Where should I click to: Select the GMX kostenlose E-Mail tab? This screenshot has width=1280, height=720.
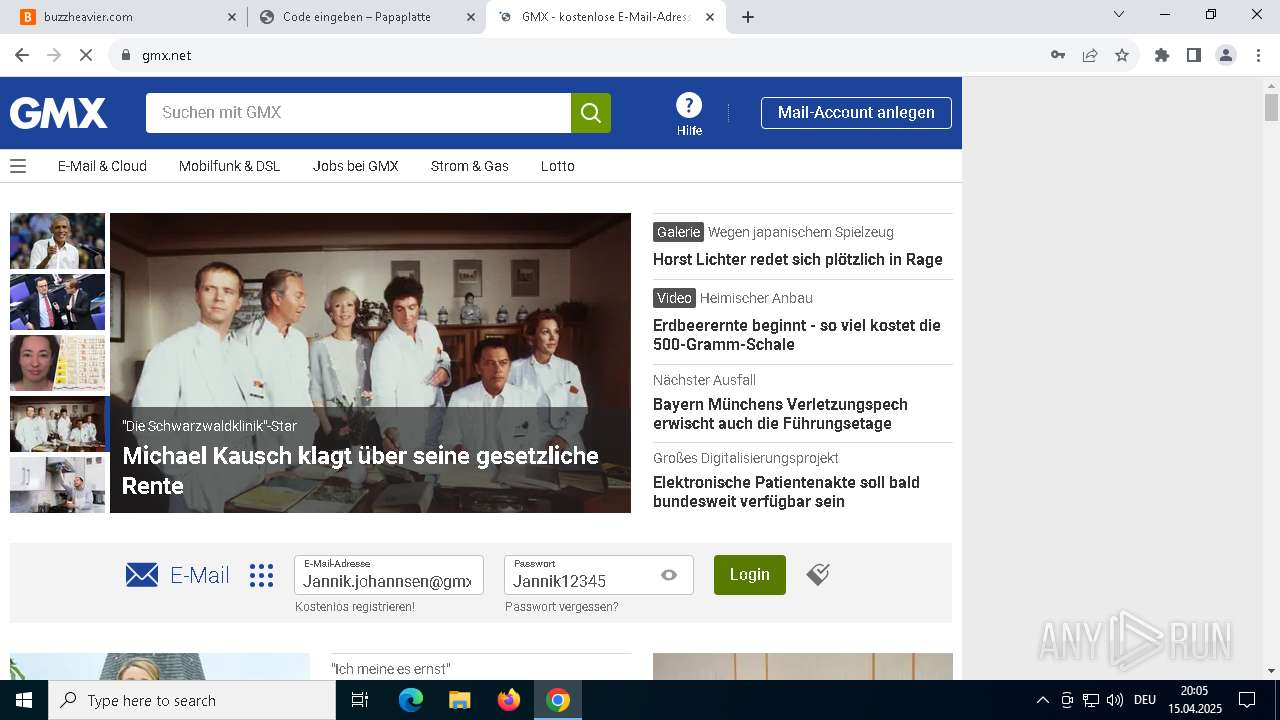pyautogui.click(x=605, y=17)
